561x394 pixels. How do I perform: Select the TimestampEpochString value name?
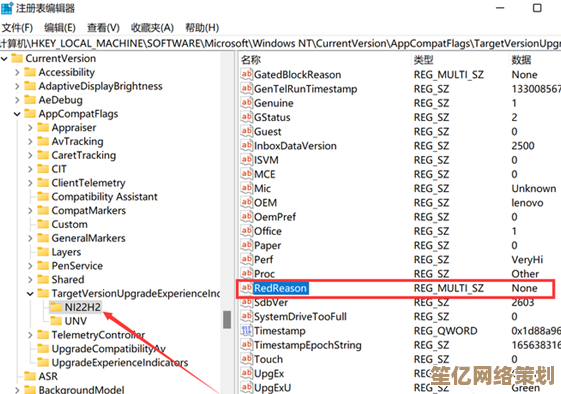pos(308,345)
